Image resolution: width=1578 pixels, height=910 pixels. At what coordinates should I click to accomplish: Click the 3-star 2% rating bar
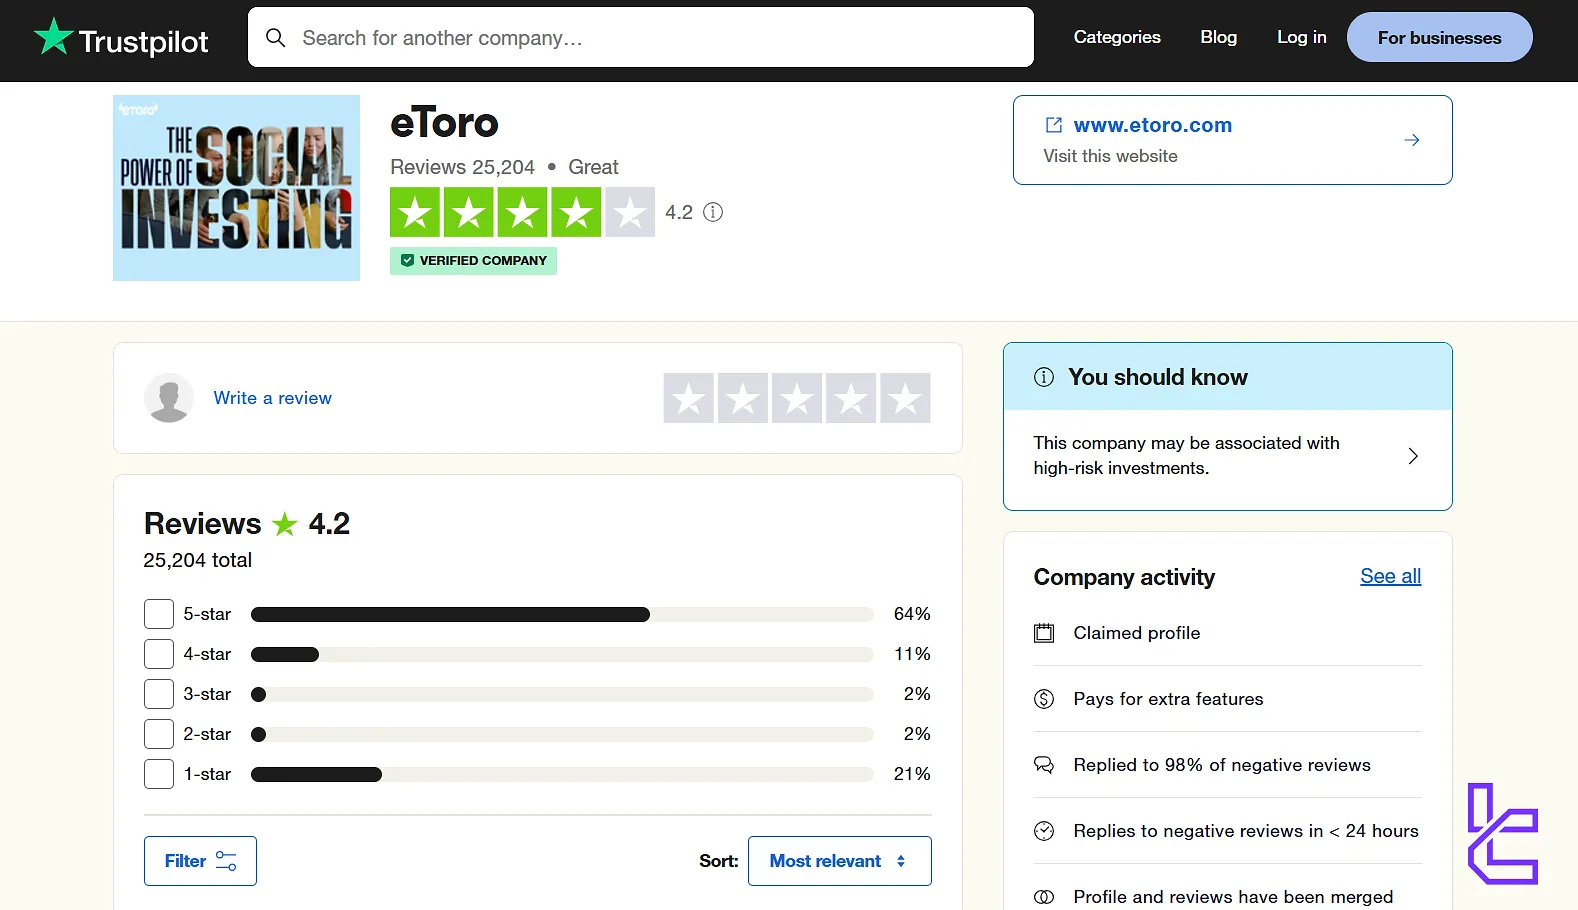(562, 694)
